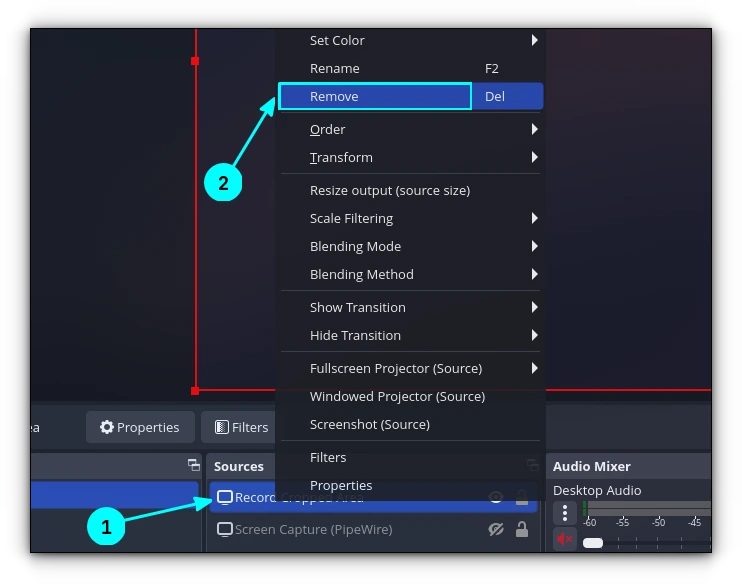This screenshot has width=742, height=585.
Task: Open the Order submenu
Action: [x=410, y=129]
